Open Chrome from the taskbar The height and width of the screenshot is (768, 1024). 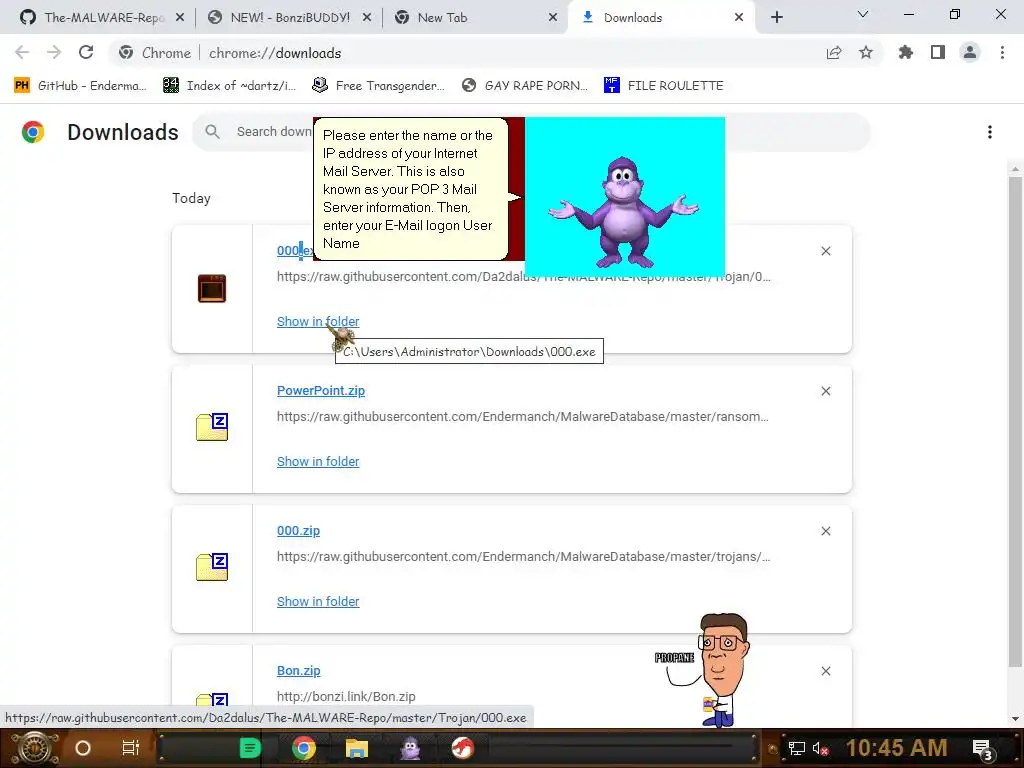[x=304, y=748]
